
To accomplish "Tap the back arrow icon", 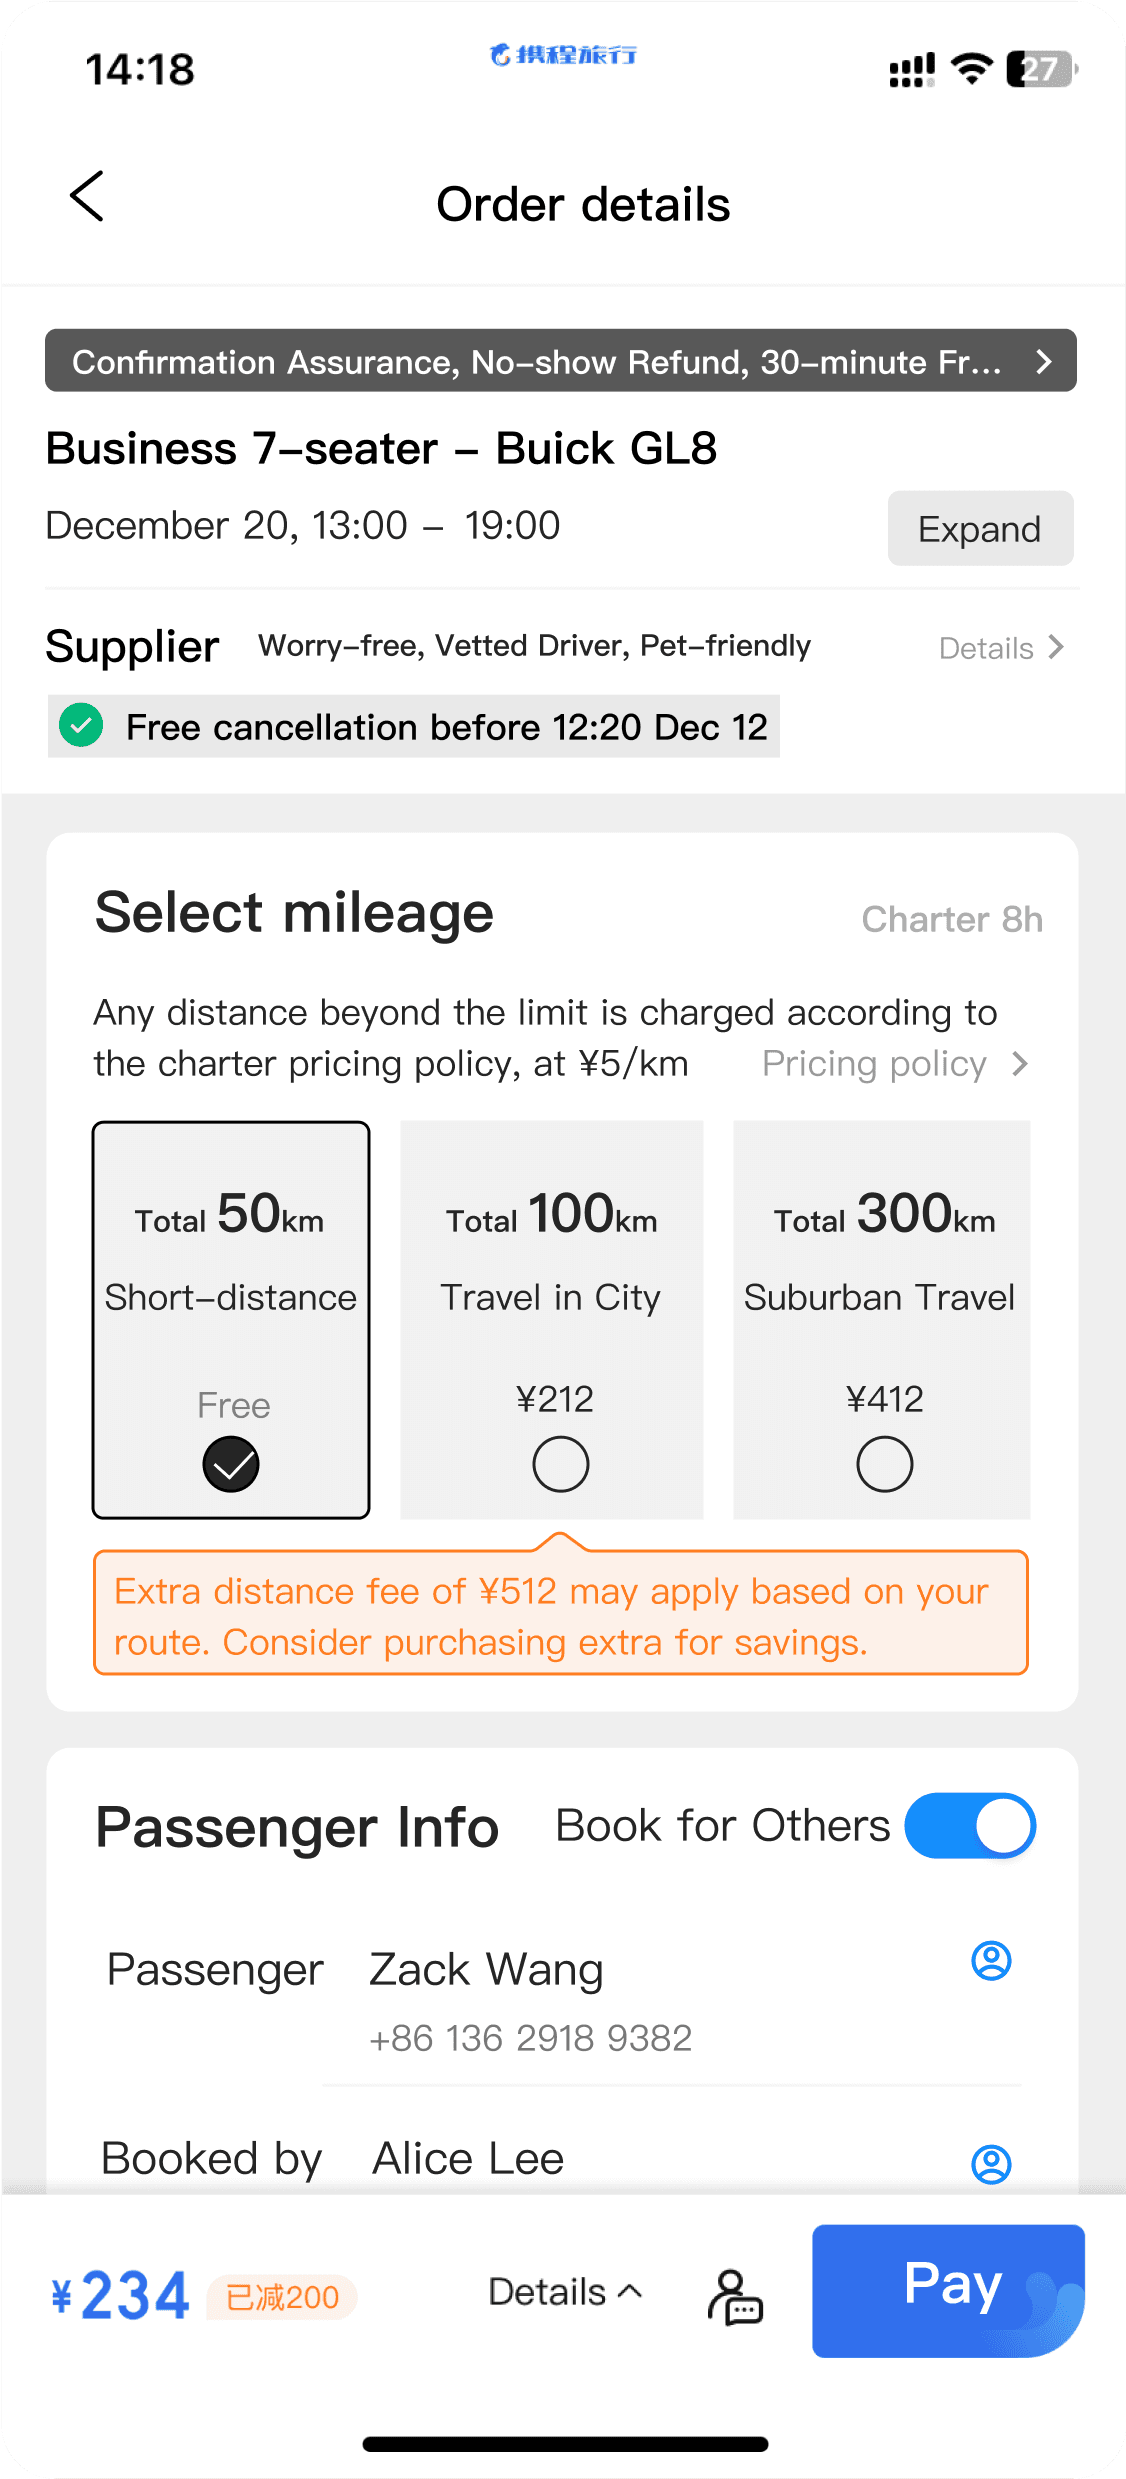I will tap(87, 197).
